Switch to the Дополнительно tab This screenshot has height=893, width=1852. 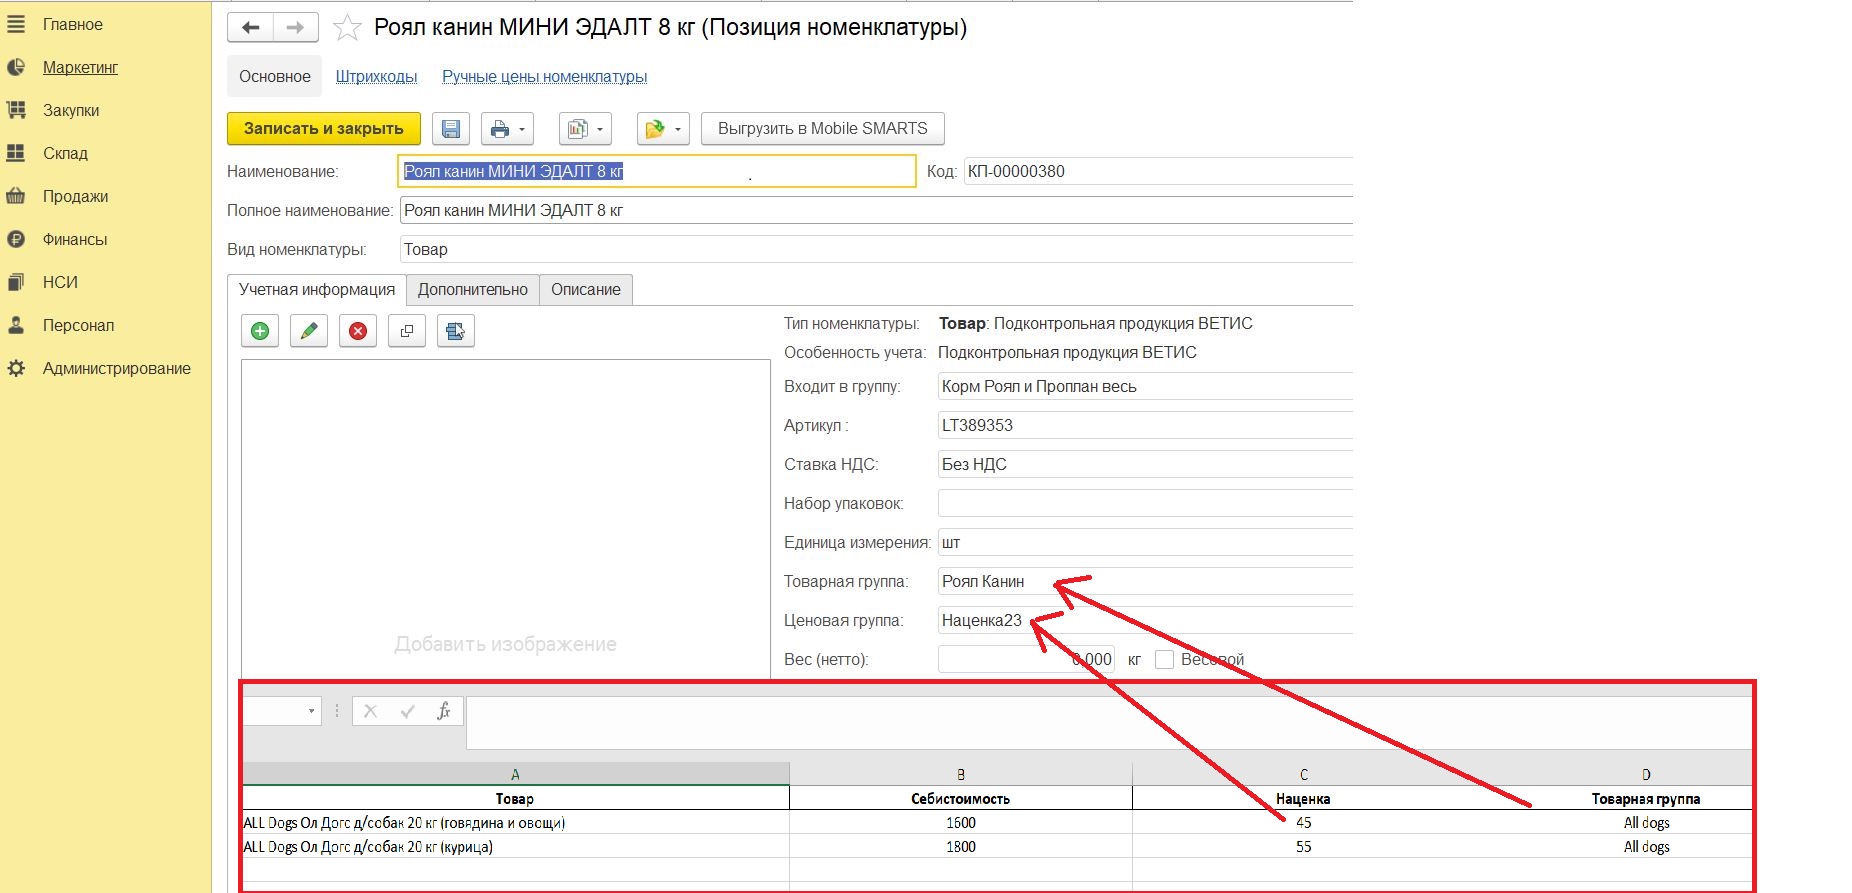(472, 290)
